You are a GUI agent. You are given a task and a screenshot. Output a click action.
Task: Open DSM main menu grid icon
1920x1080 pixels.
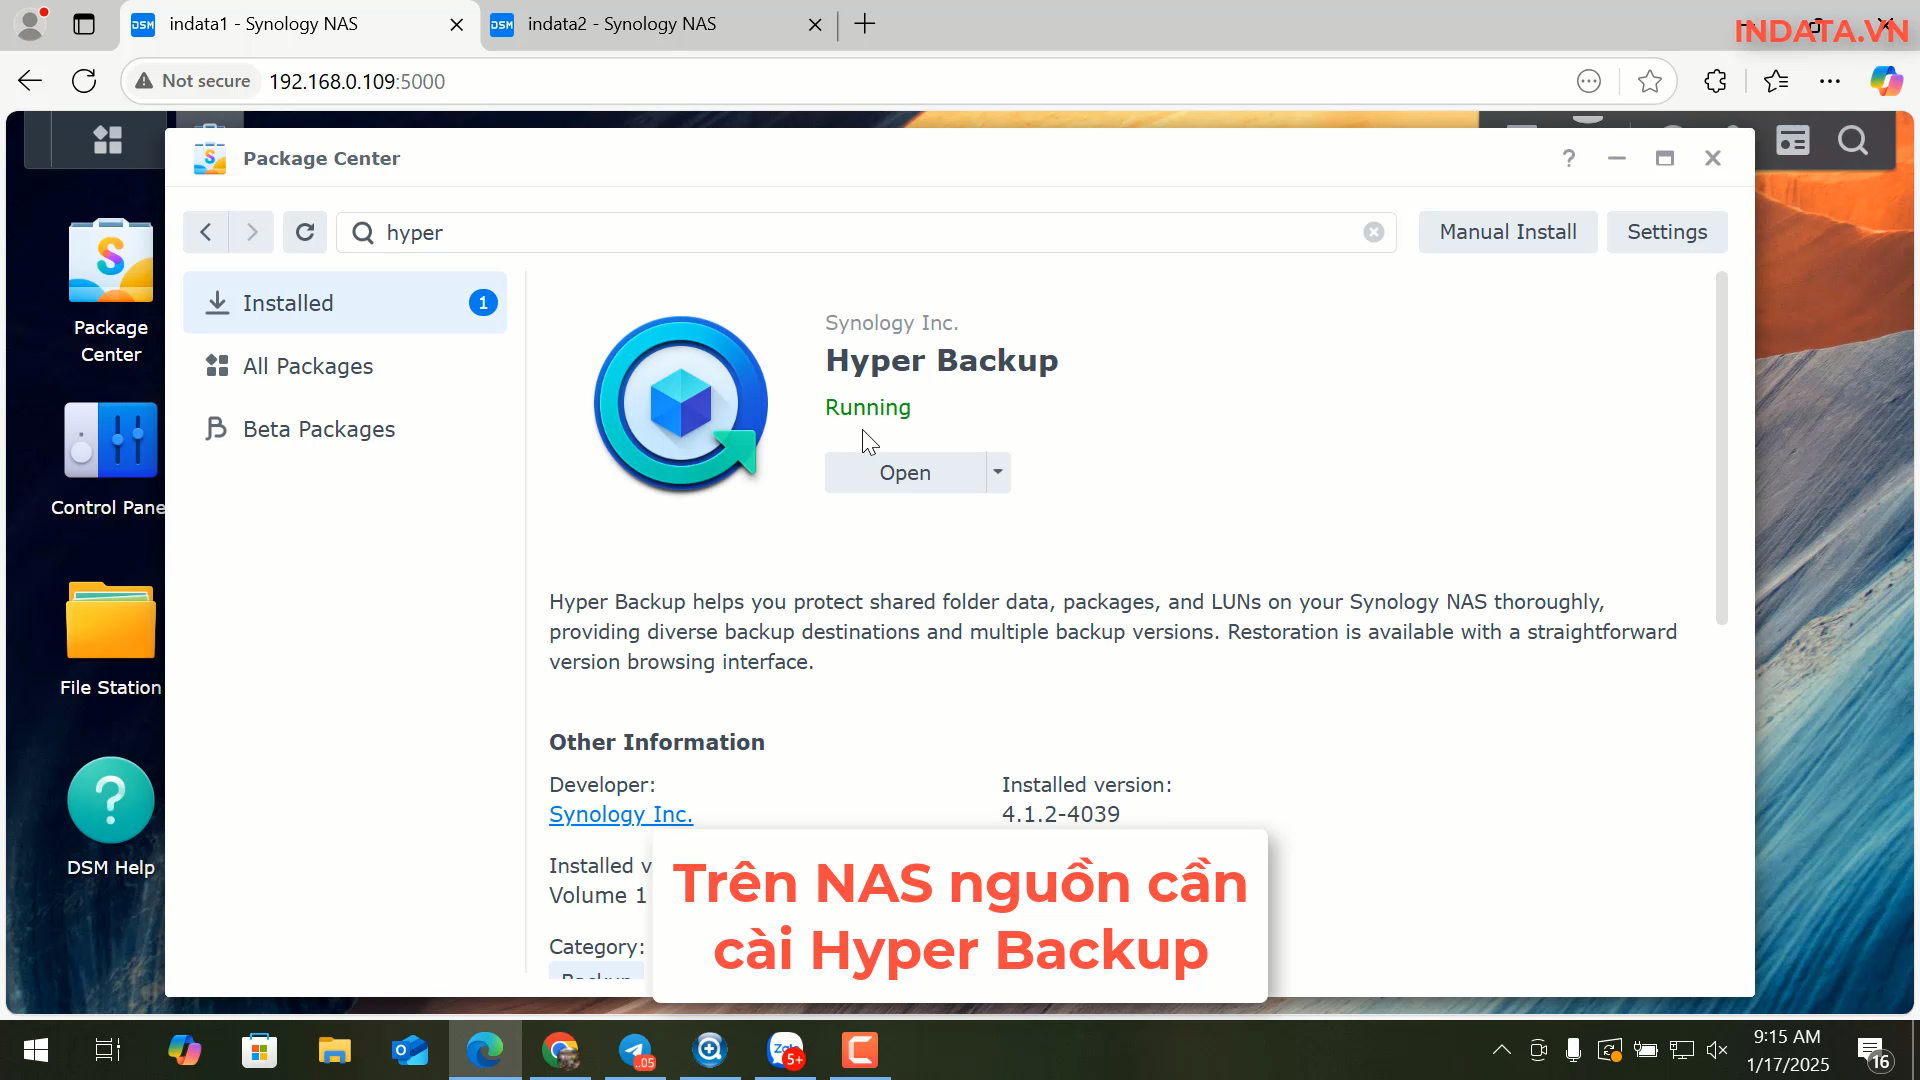[x=108, y=140]
